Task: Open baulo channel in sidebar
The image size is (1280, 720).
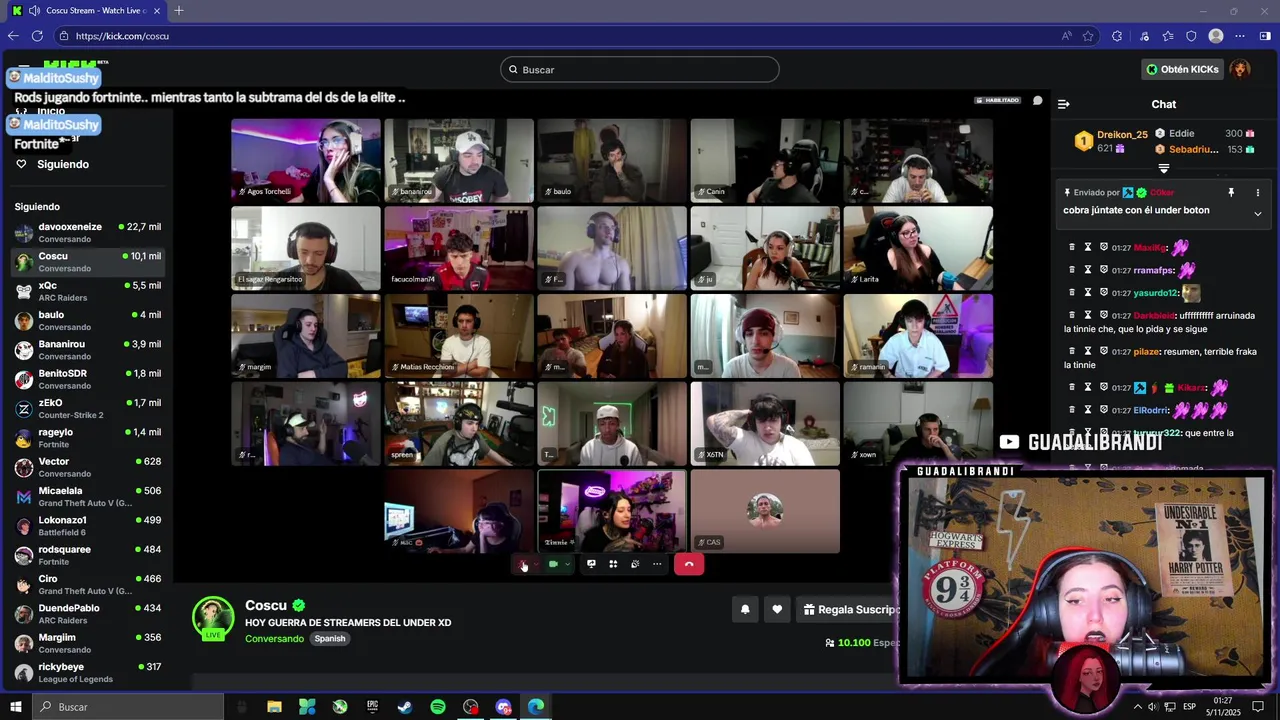Action: (88, 320)
